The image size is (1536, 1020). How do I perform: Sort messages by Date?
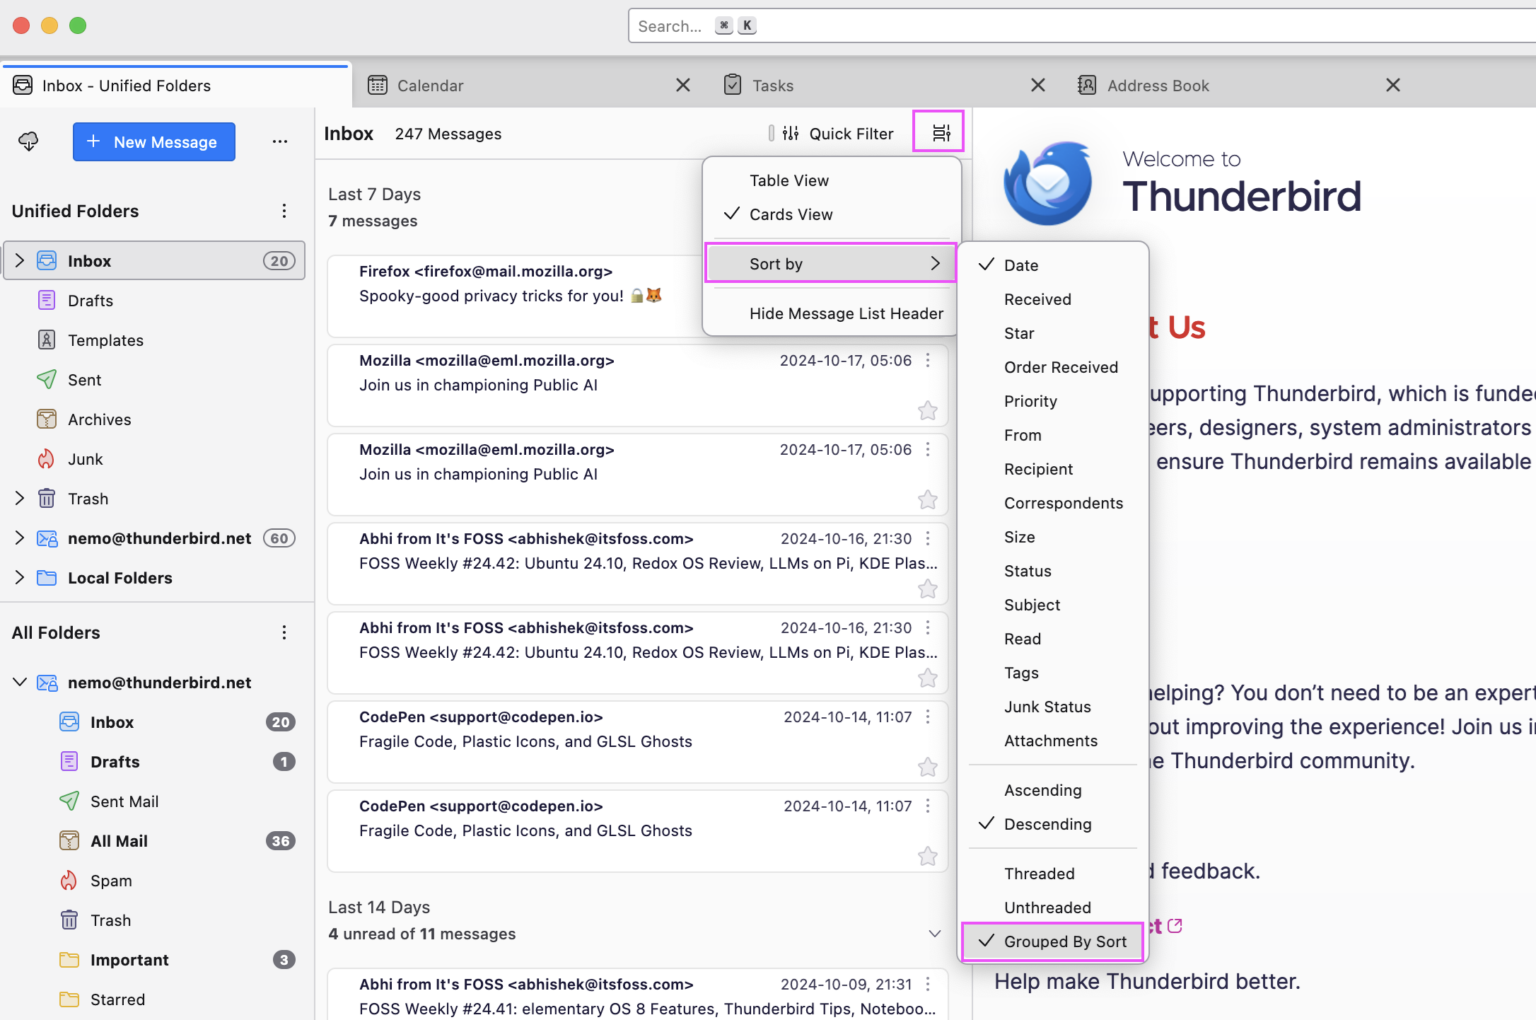point(1053,266)
